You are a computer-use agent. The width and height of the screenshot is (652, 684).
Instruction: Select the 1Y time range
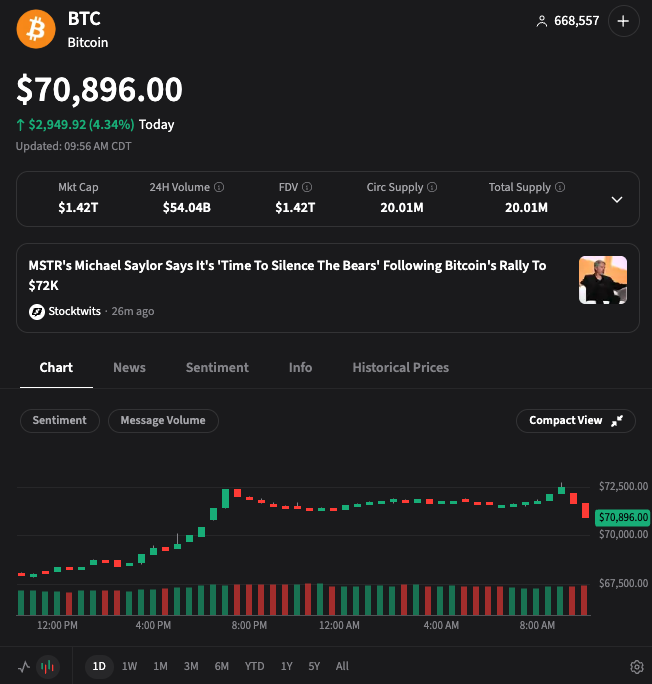click(287, 666)
